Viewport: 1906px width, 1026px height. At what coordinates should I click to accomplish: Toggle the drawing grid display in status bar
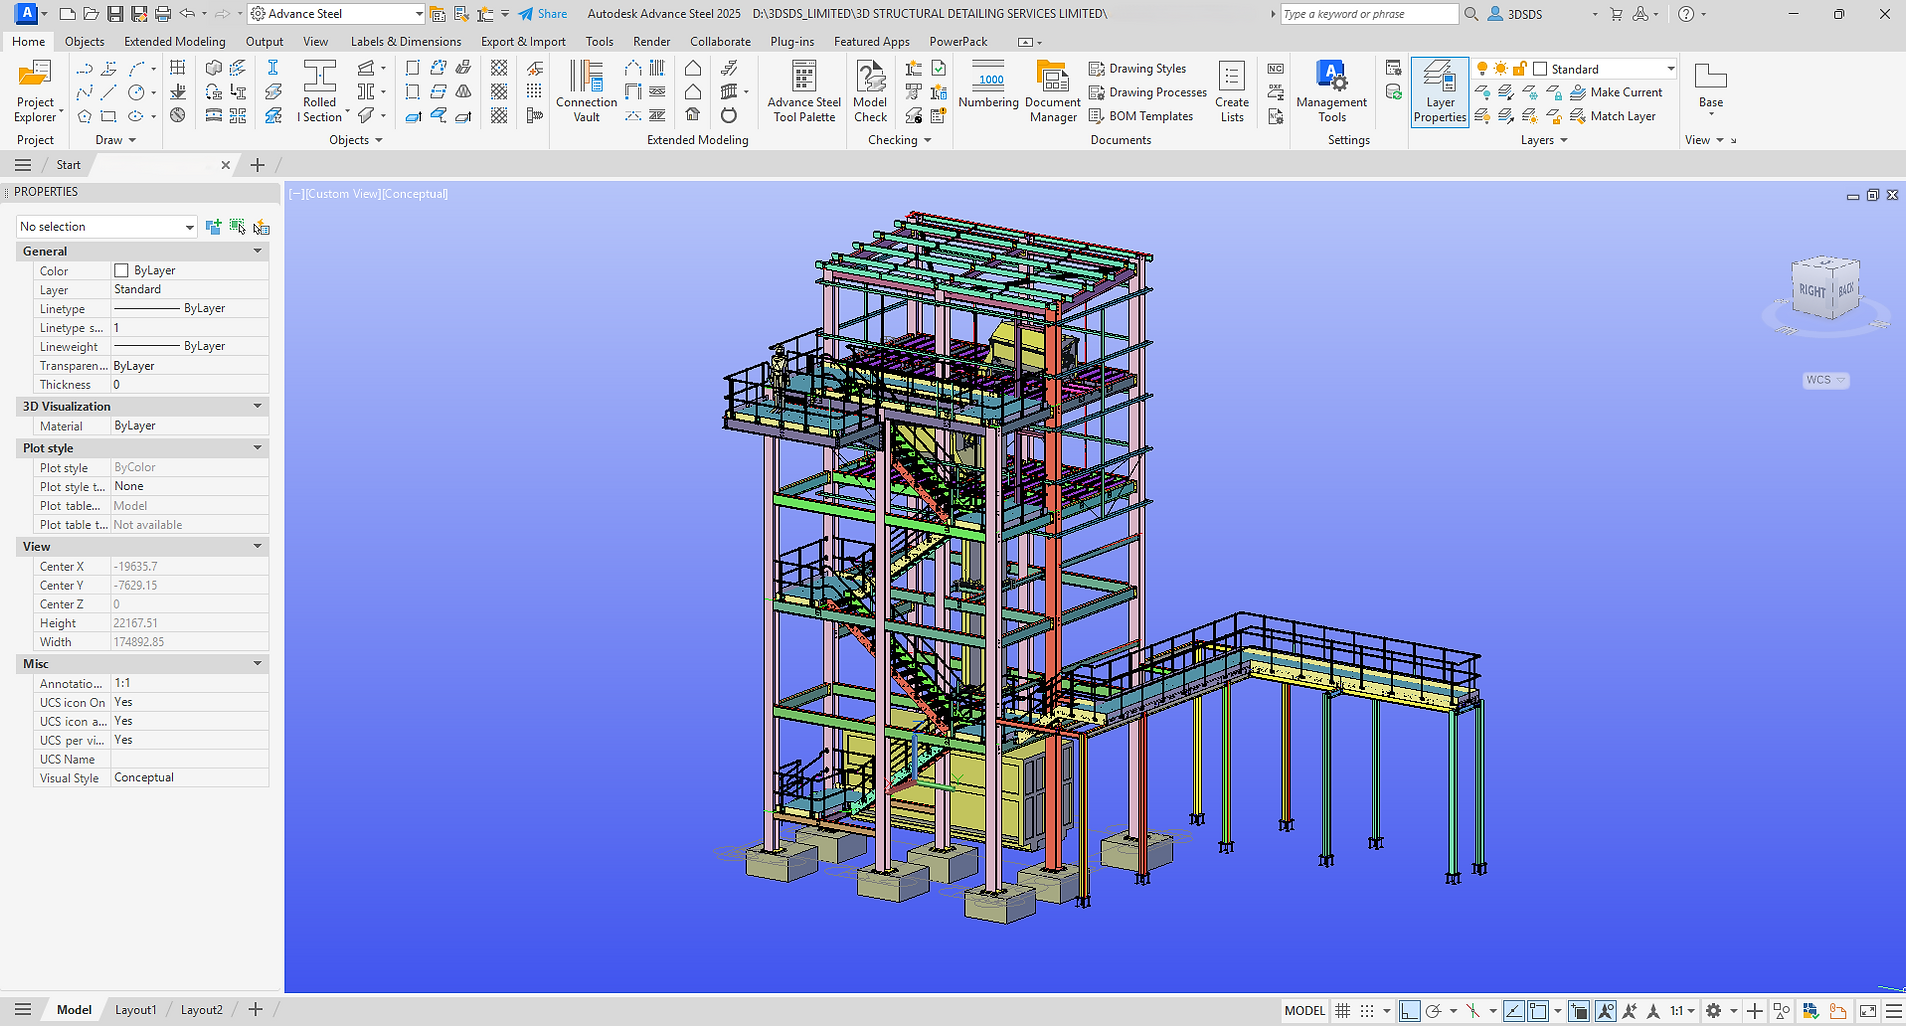pos(1343,1011)
